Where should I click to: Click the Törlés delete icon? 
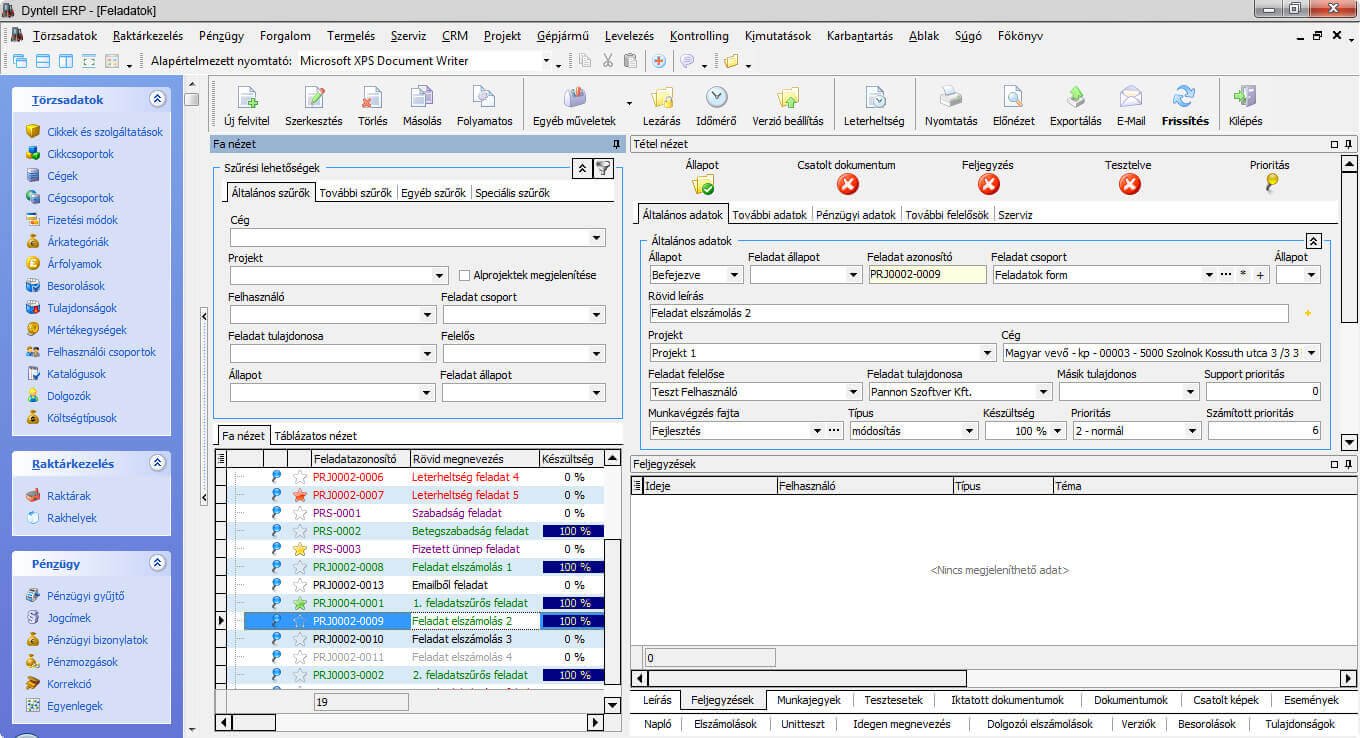coord(372,98)
